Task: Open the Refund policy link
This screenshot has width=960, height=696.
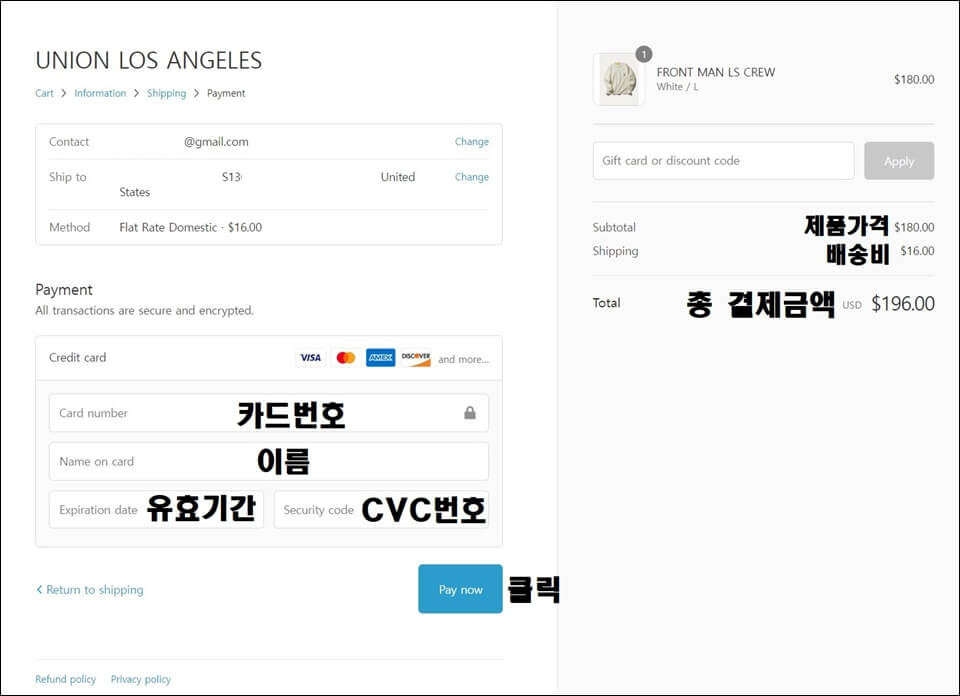Action: pos(66,679)
